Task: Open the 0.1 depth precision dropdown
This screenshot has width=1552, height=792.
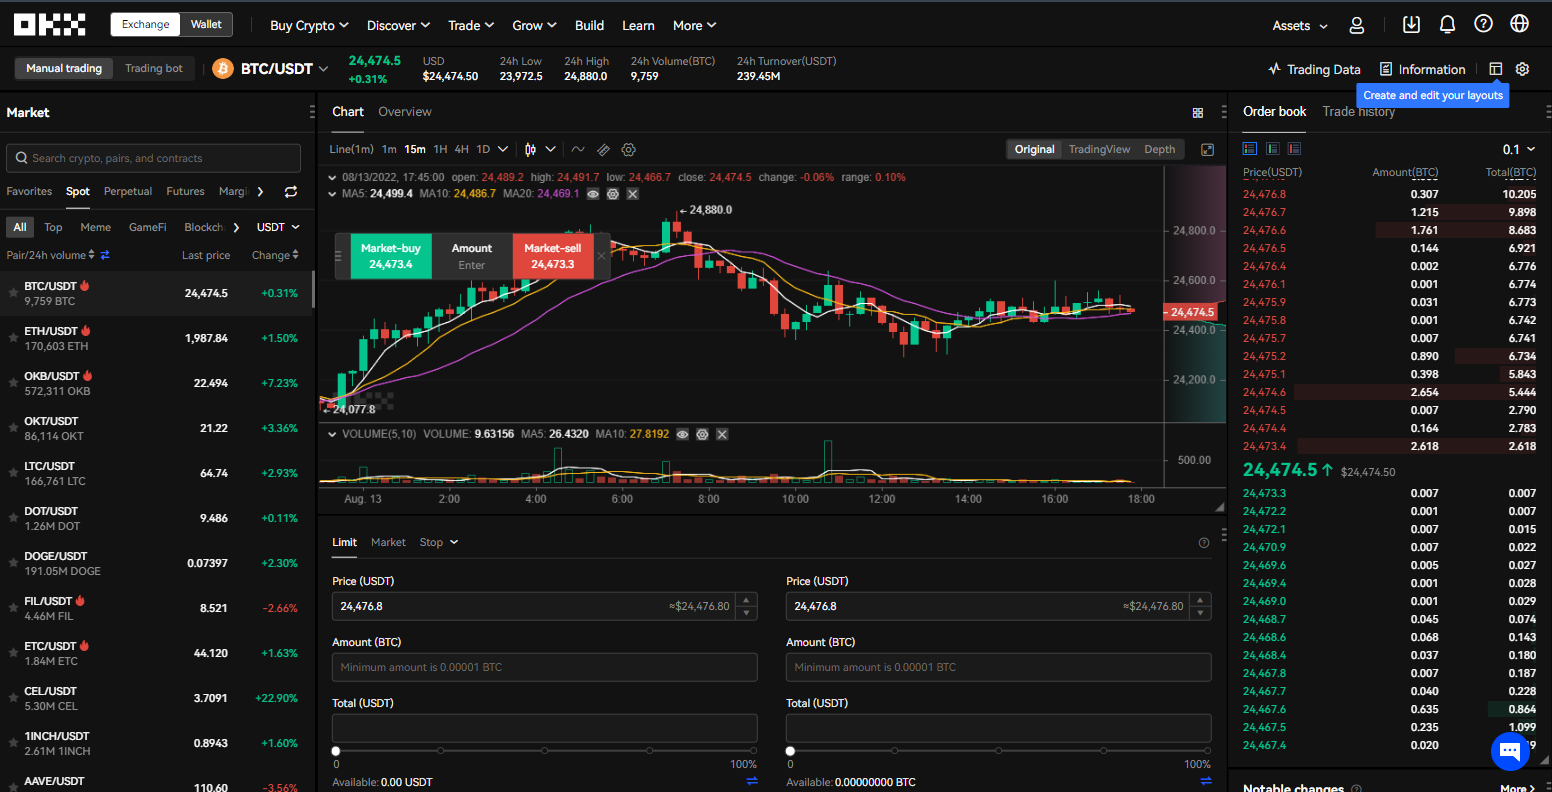Action: [x=1518, y=149]
